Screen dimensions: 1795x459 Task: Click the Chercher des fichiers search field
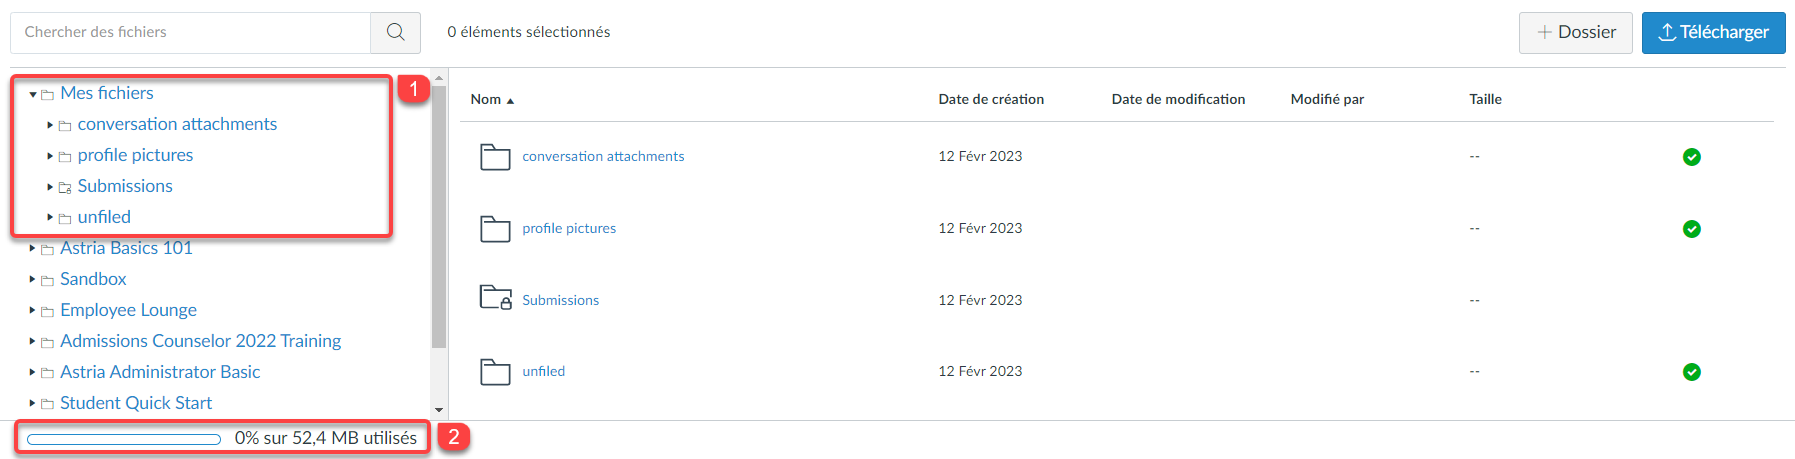[x=190, y=32]
